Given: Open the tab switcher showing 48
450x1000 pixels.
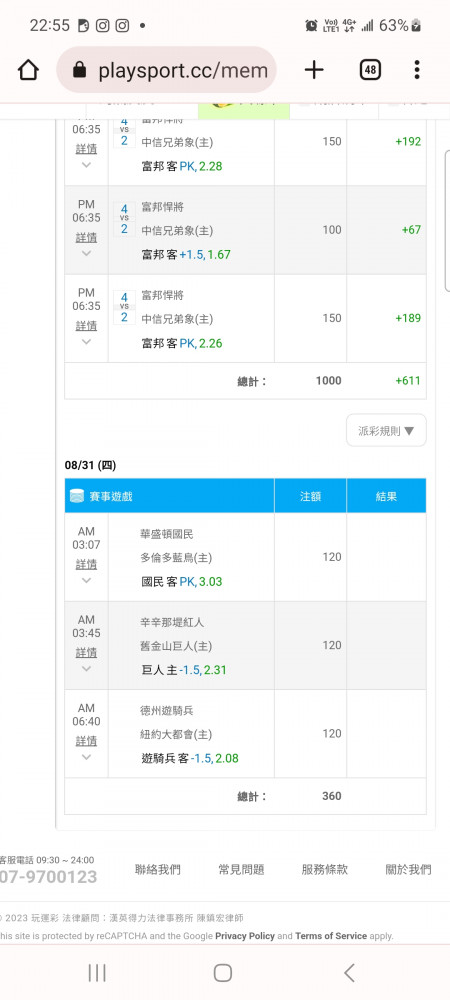Looking at the screenshot, I should 370,70.
